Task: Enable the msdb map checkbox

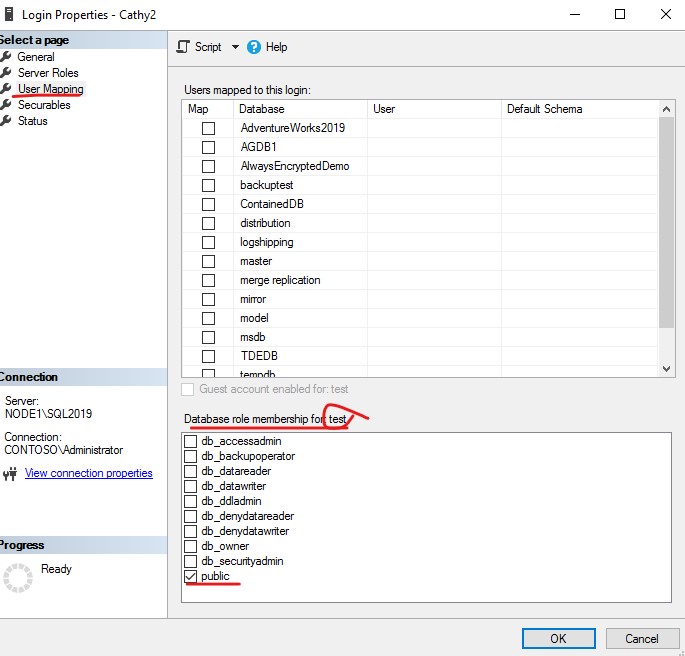Action: (208, 337)
